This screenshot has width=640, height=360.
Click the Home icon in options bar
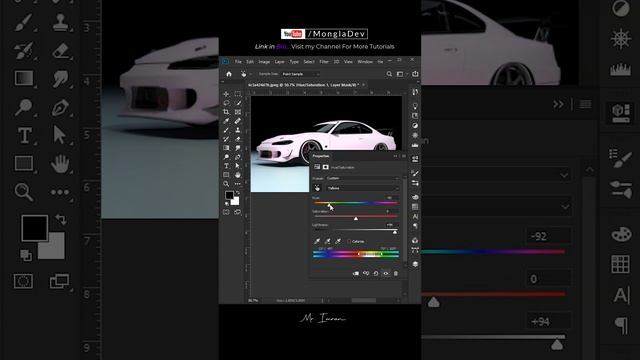pos(229,74)
